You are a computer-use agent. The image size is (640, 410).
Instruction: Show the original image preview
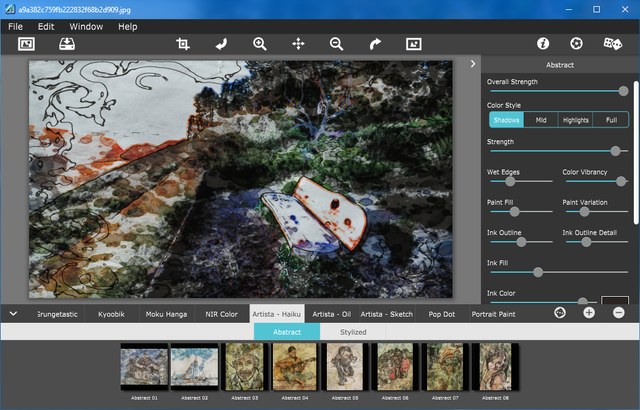click(x=413, y=44)
